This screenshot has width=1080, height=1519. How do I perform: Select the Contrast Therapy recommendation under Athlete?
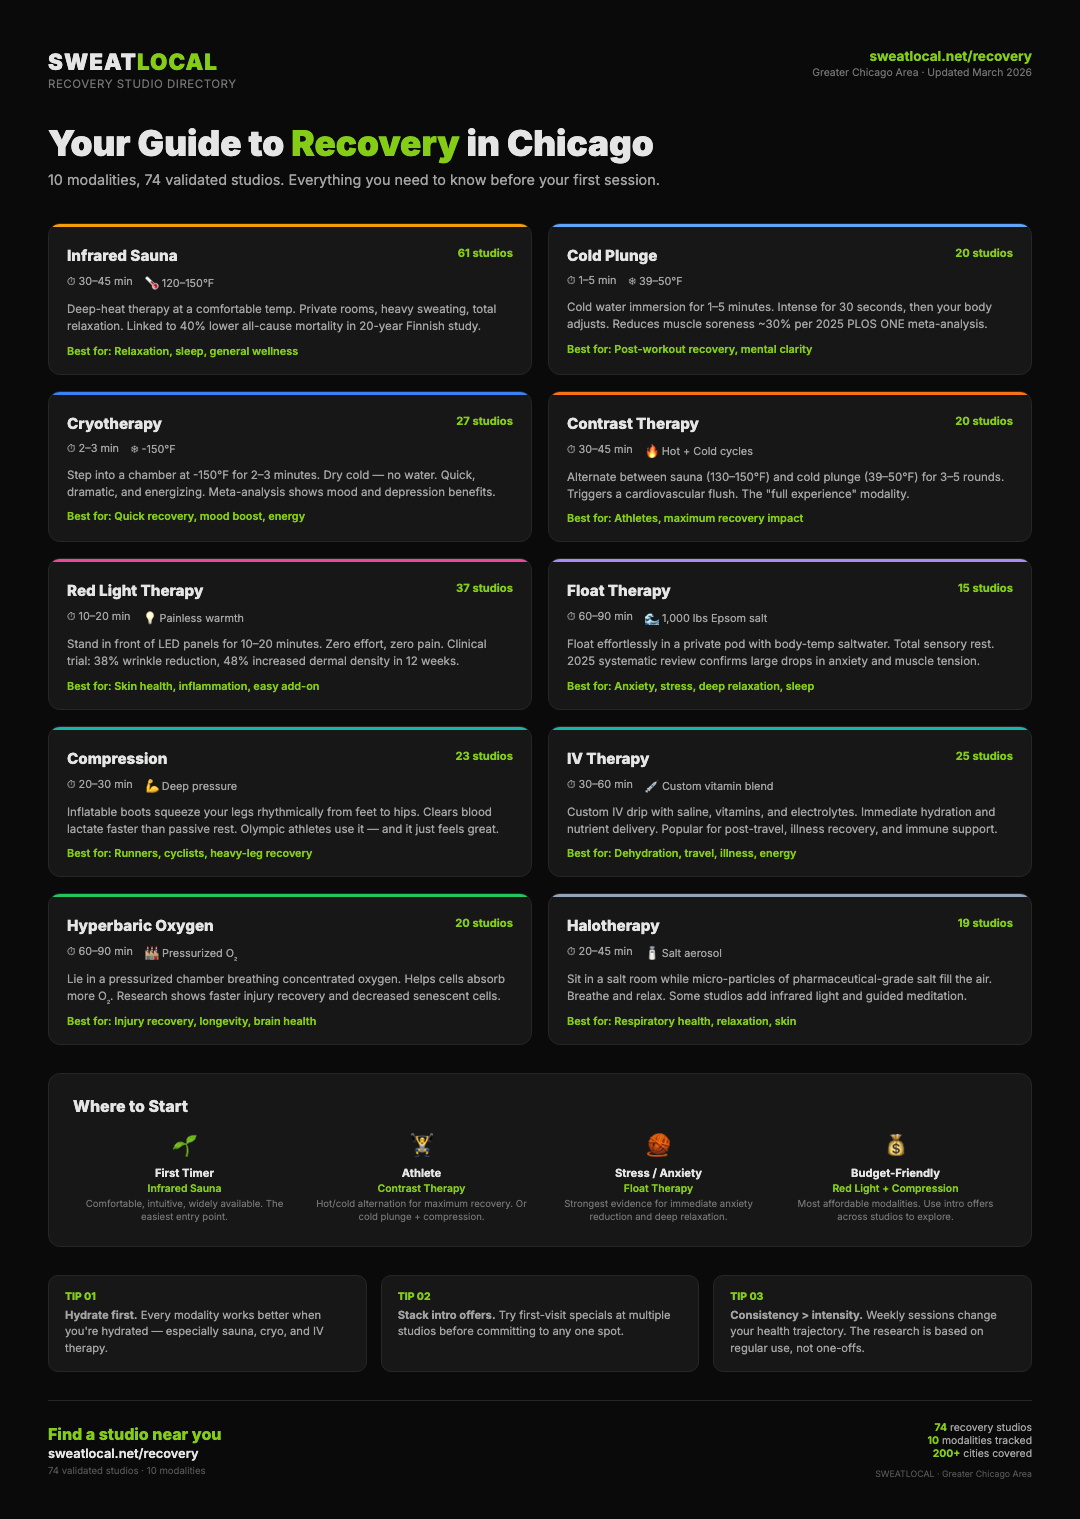(421, 1188)
